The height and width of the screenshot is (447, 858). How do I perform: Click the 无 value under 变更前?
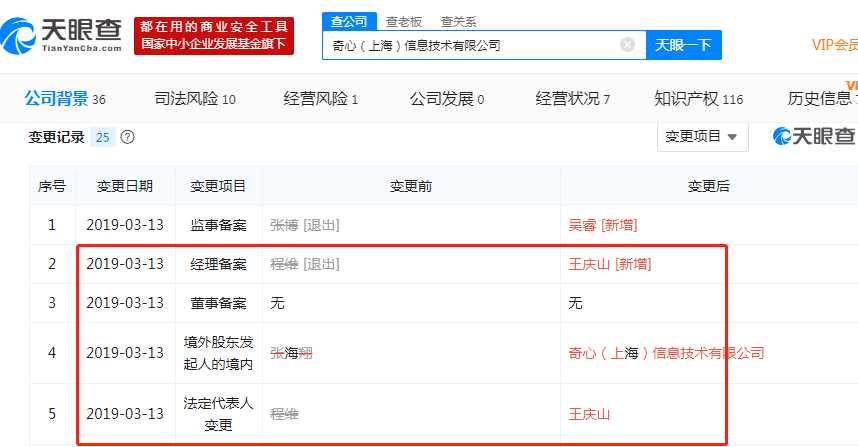(277, 303)
